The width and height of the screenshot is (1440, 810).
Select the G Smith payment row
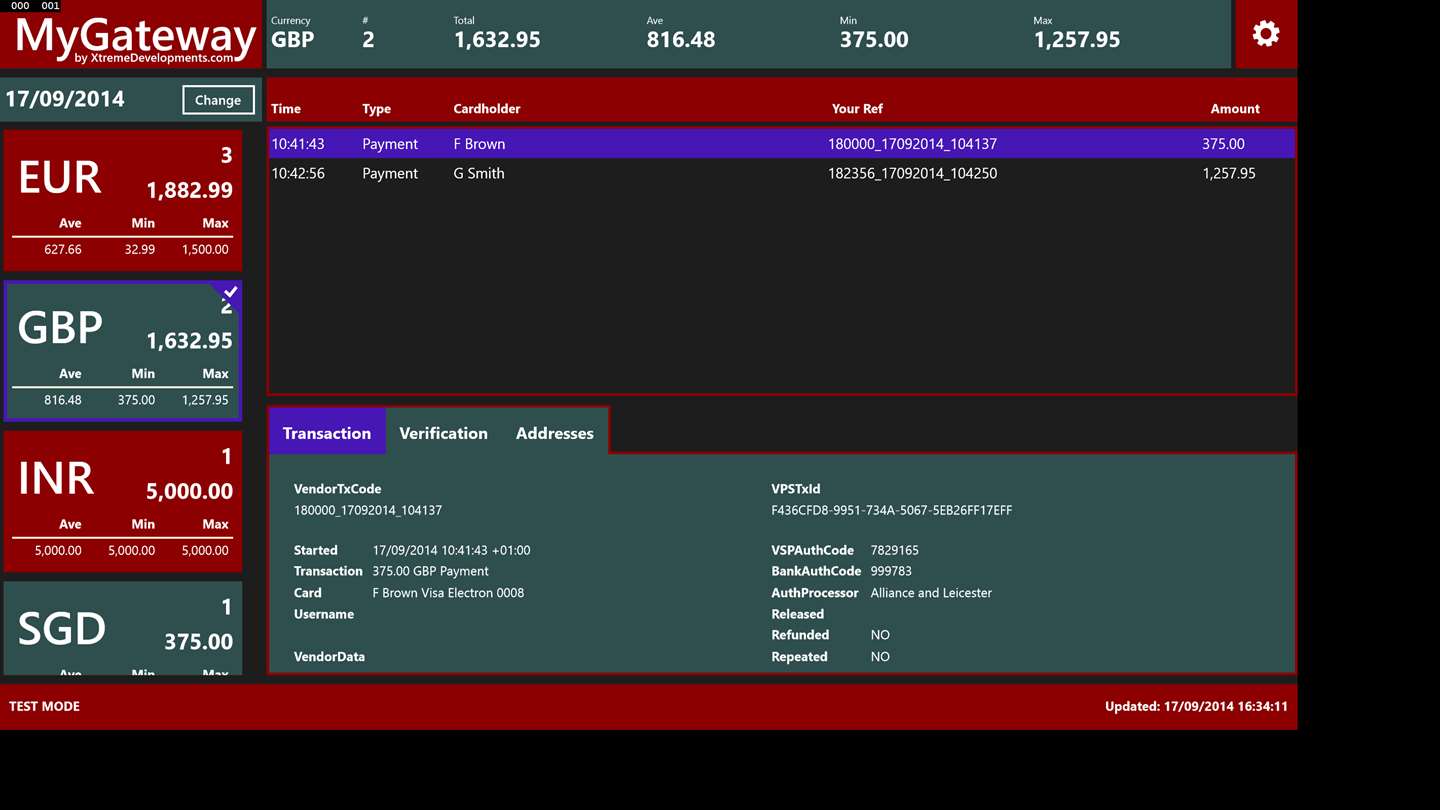click(782, 173)
